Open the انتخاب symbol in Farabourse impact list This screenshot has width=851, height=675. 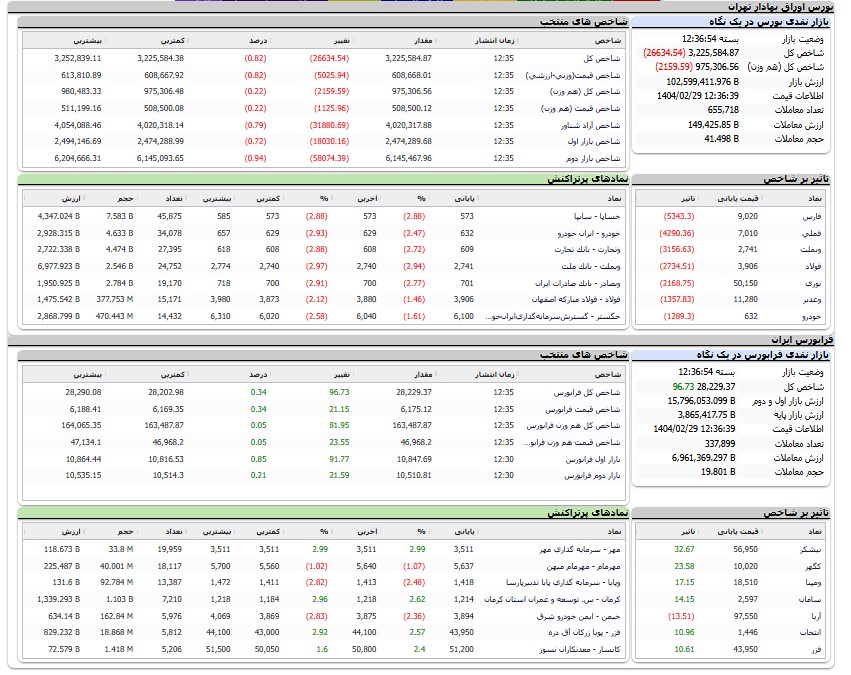810,633
